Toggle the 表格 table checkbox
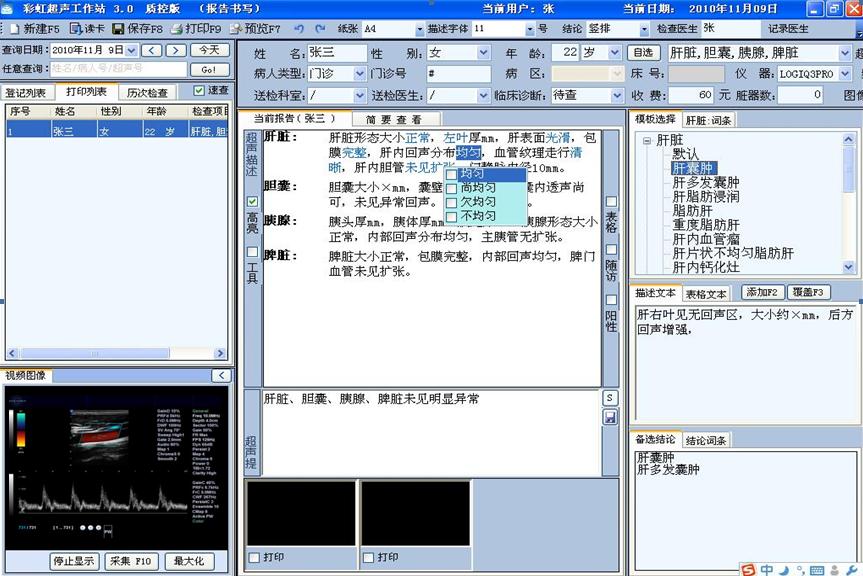This screenshot has height=576, width=863. pos(611,201)
